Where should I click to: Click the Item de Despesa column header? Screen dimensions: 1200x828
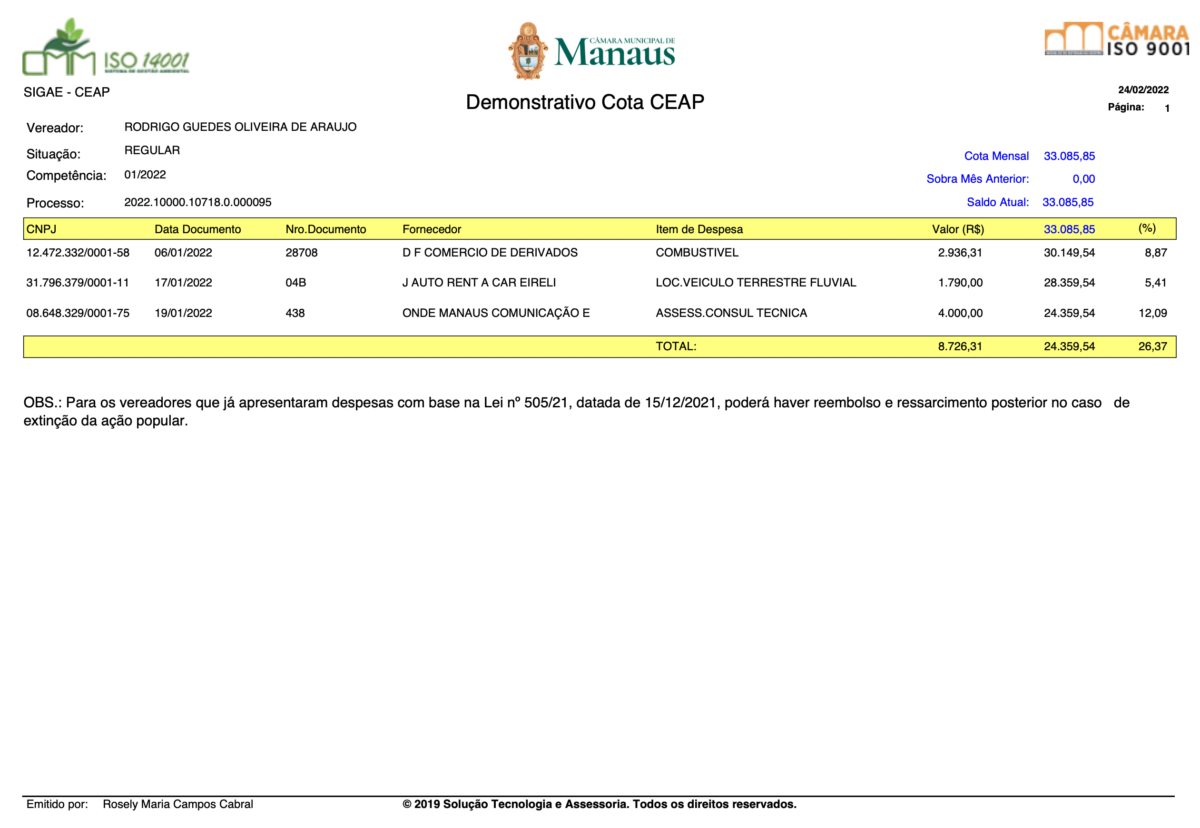click(699, 229)
